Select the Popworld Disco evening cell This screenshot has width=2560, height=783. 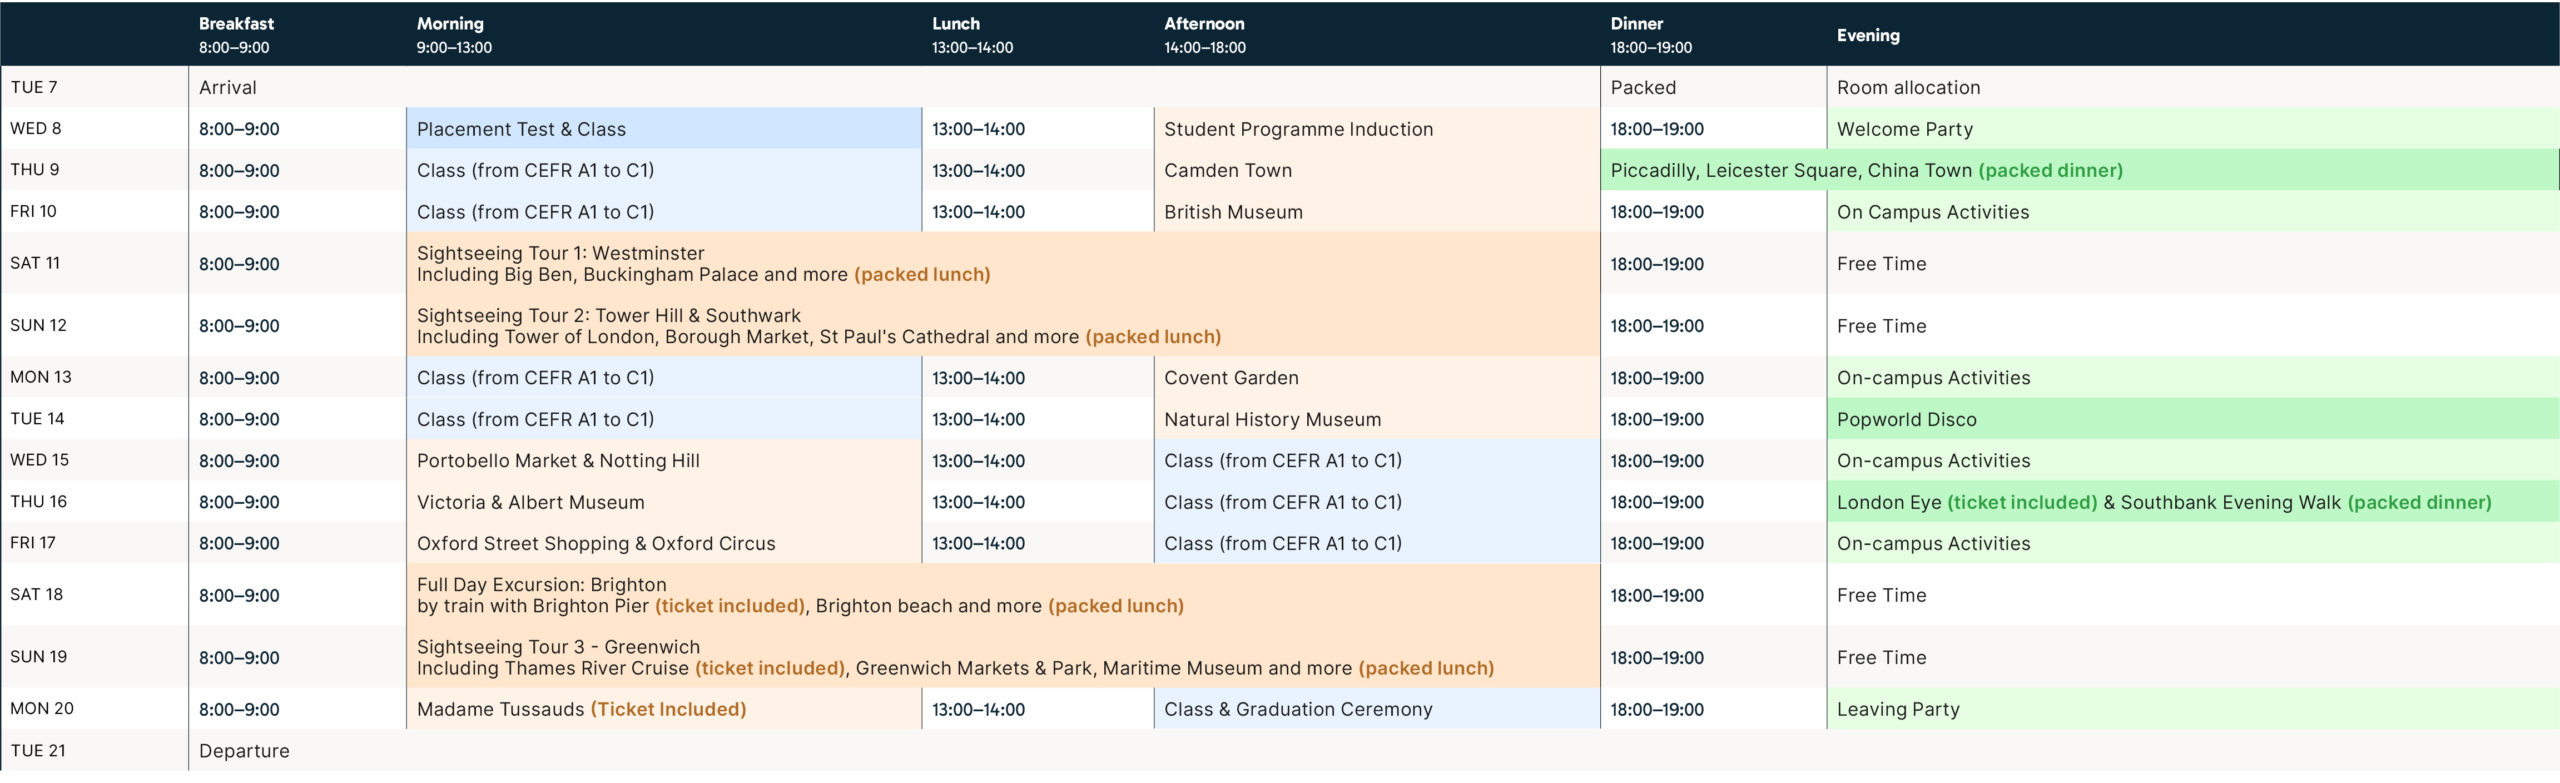[1906, 419]
